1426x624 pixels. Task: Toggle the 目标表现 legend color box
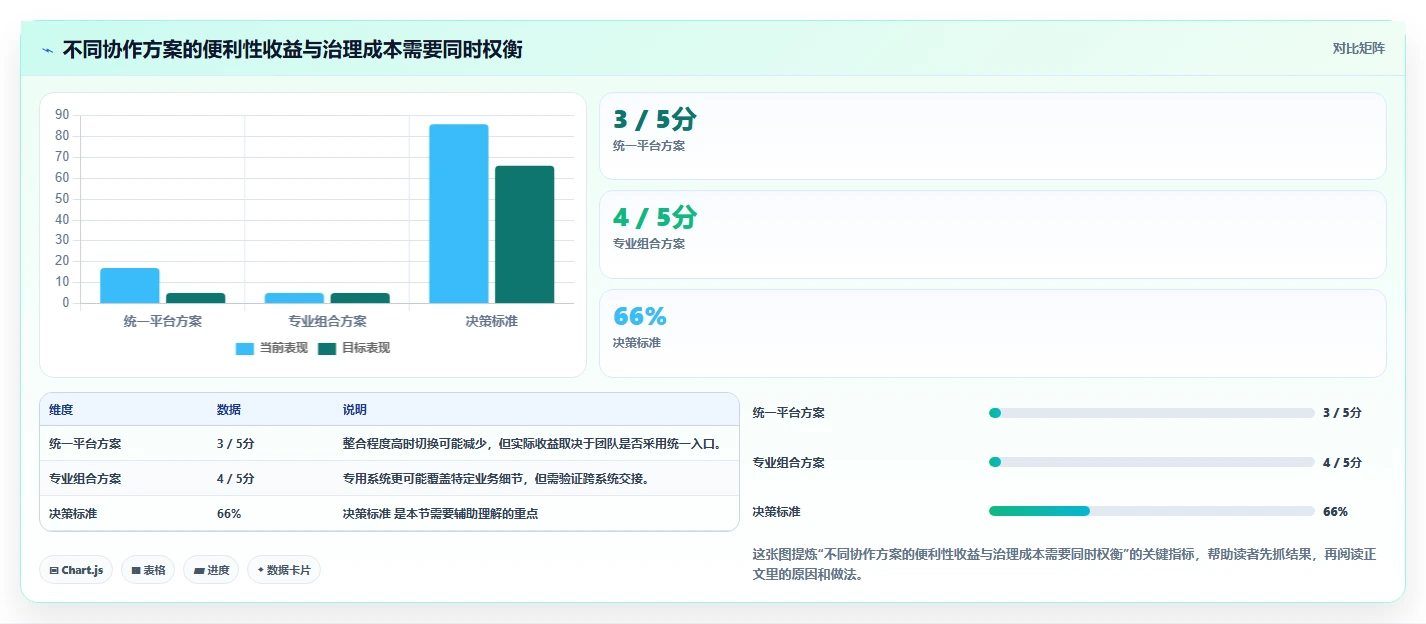(327, 348)
